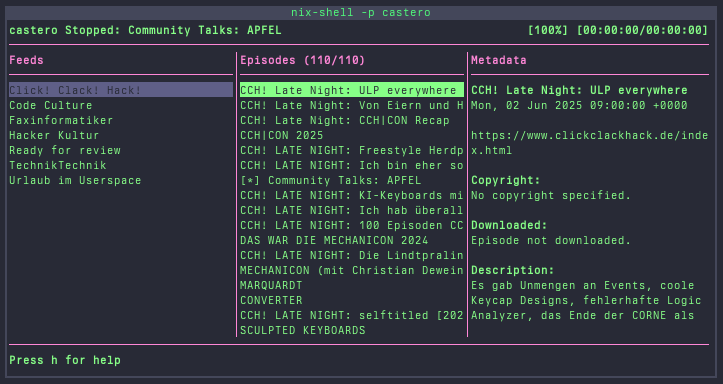This screenshot has width=723, height=384.
Task: Select the Click! Clack! Hack! feed
Action: click(x=121, y=90)
